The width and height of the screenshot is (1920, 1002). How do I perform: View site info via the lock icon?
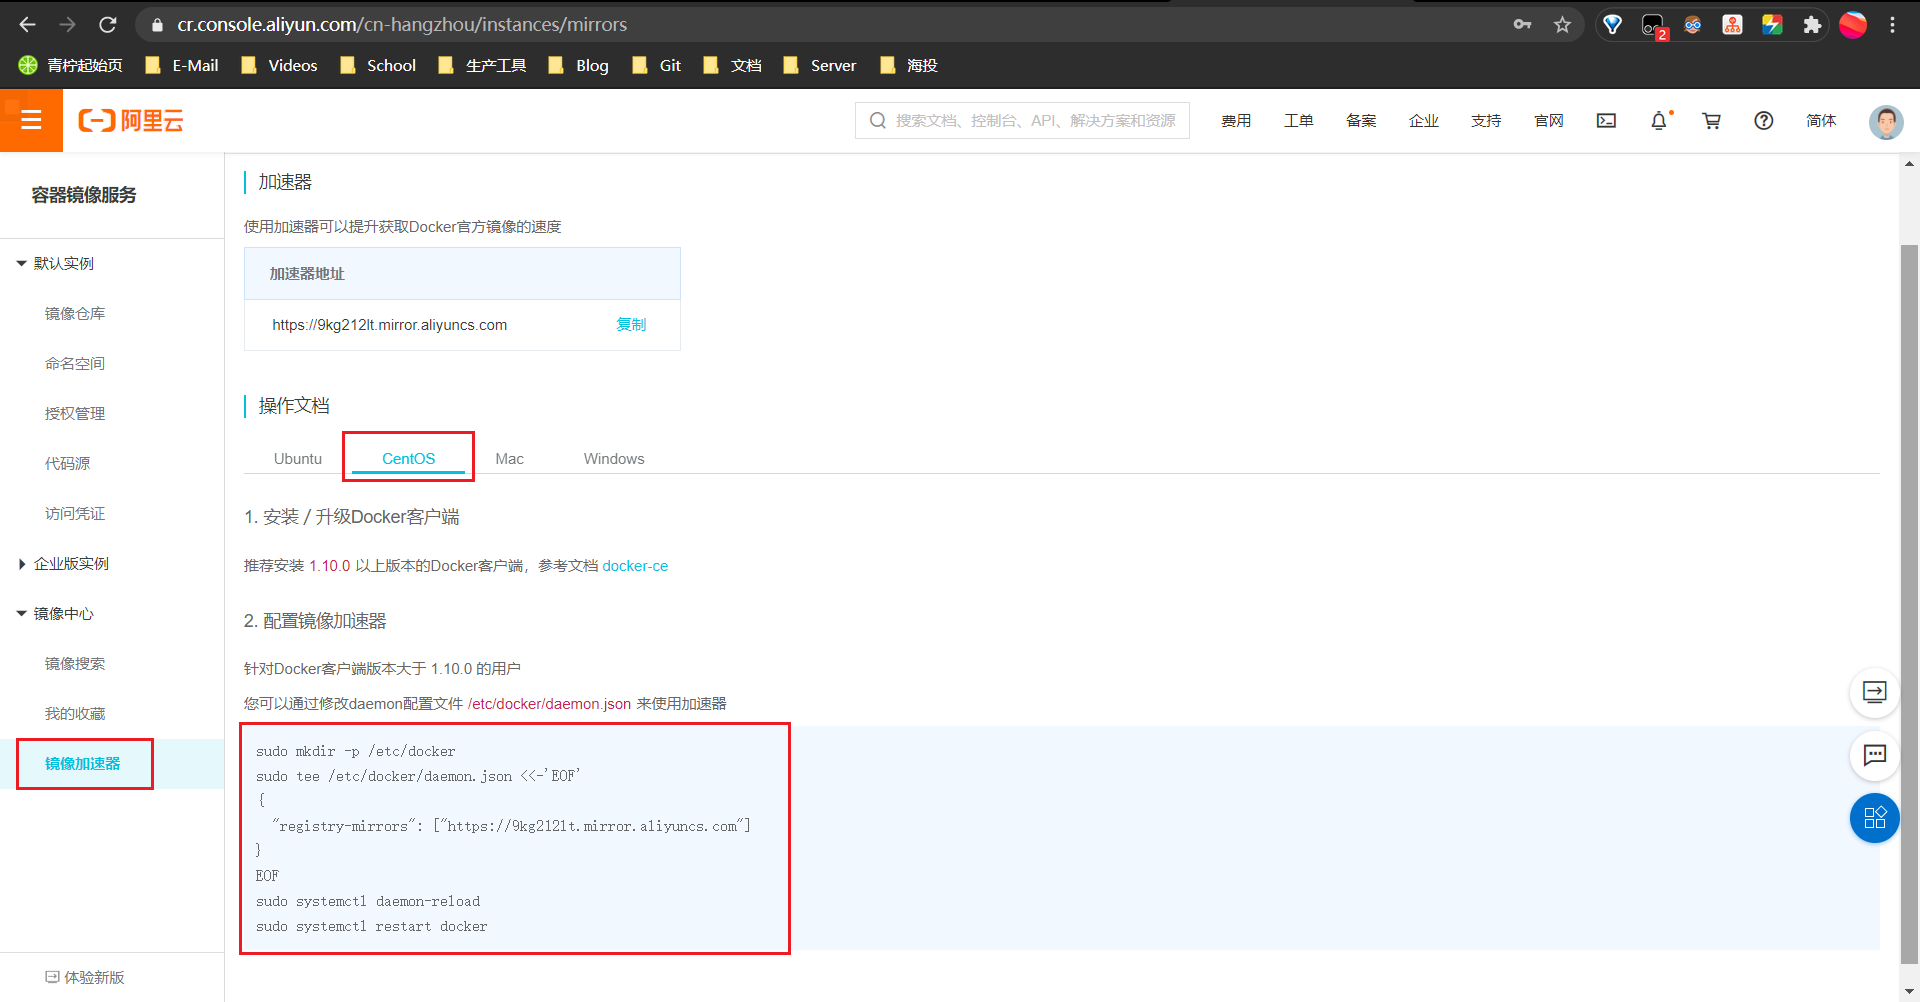coord(157,24)
